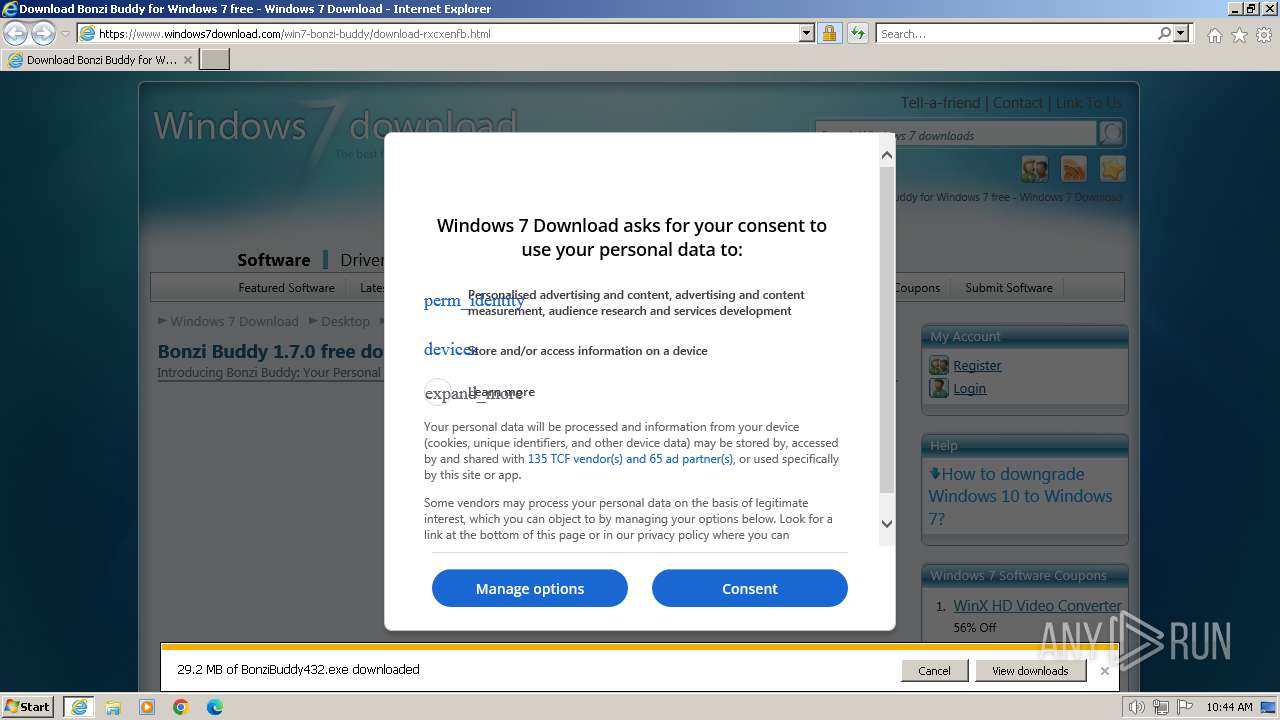The image size is (1280, 720).
Task: Close the Download Bonzi Buddy tab
Action: click(187, 60)
